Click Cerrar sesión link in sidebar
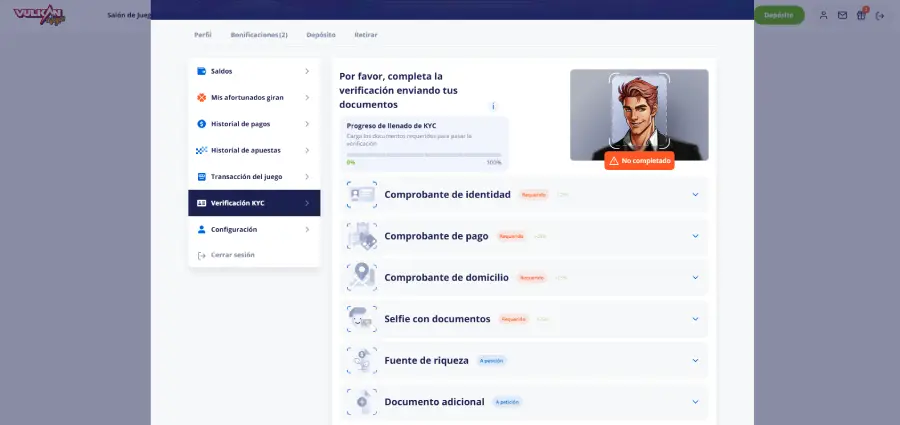The width and height of the screenshot is (900, 425). point(232,255)
